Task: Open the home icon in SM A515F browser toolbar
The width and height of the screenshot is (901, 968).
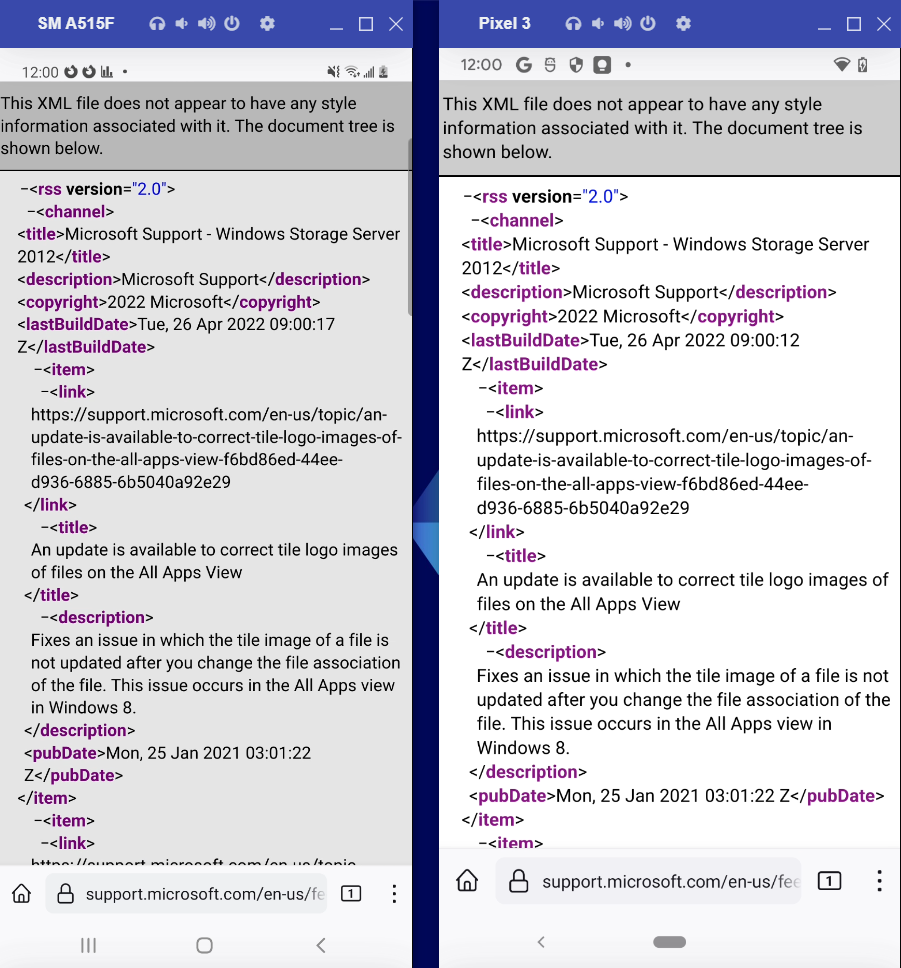Action: [21, 893]
